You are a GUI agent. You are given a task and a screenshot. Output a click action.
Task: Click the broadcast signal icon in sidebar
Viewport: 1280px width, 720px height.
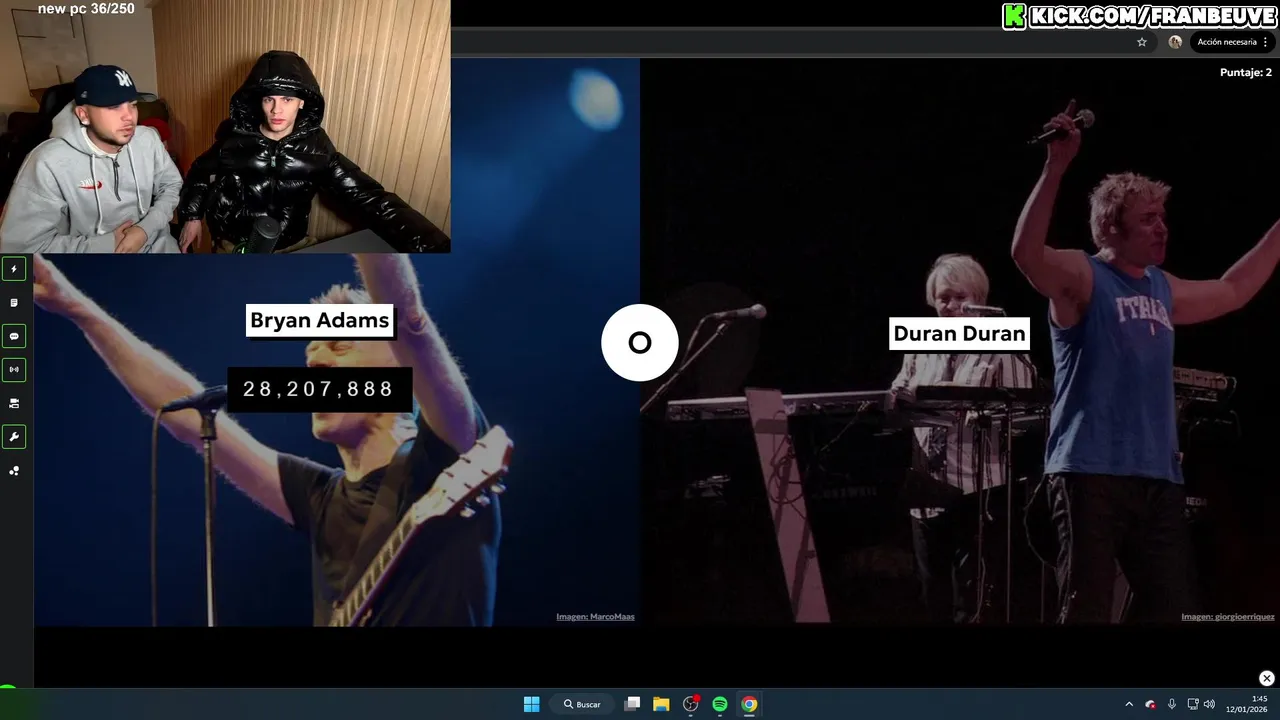point(14,369)
